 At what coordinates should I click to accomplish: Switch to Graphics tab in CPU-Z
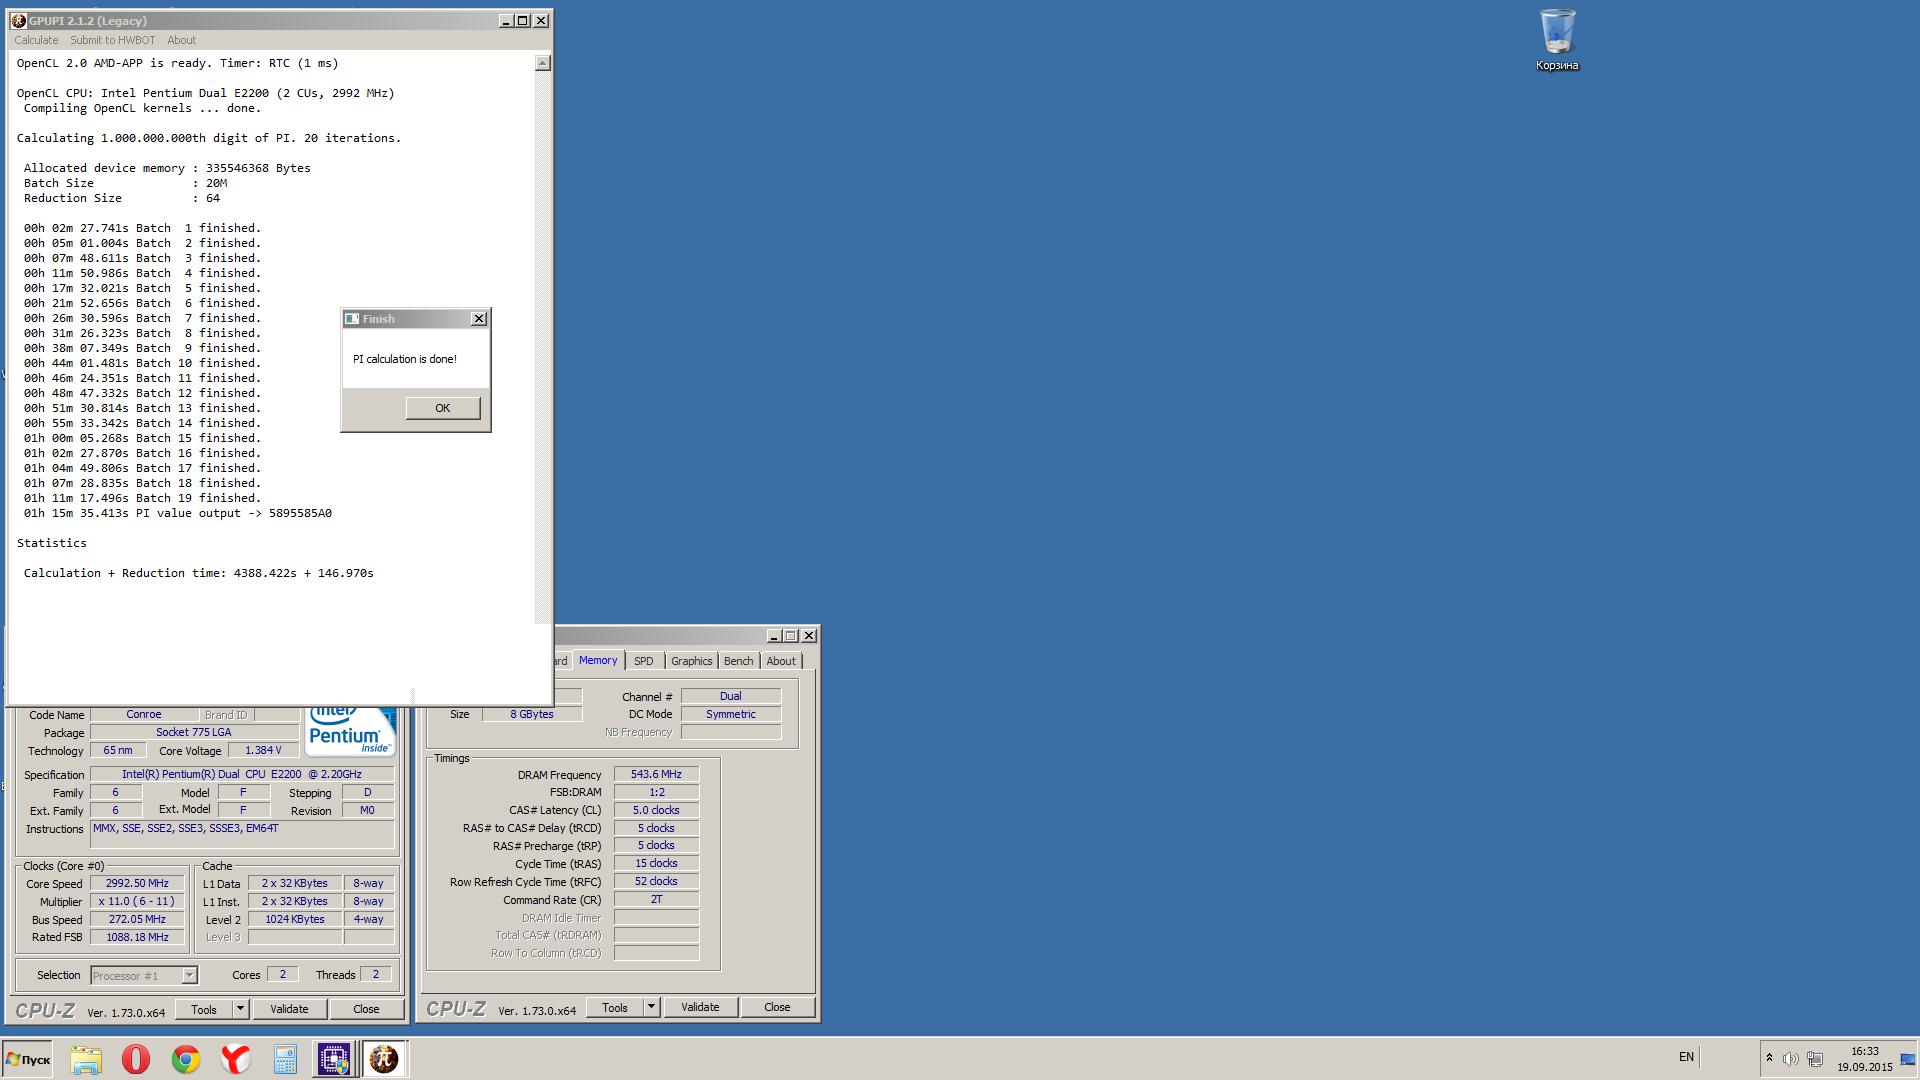(691, 661)
